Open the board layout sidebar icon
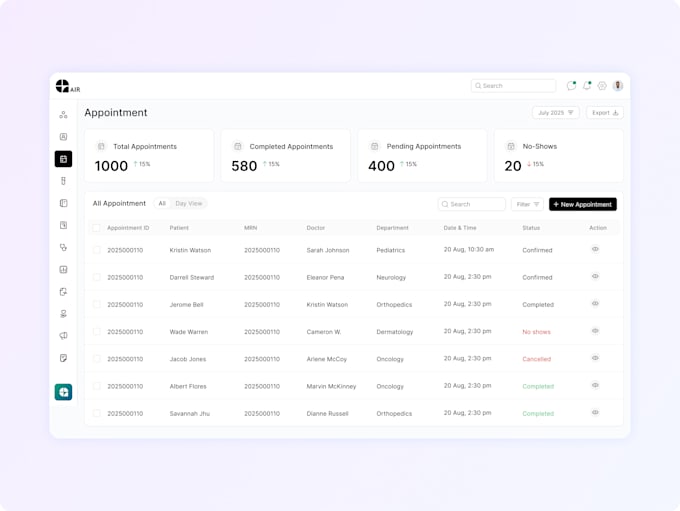Screen dimensions: 680x511 tap(63, 203)
